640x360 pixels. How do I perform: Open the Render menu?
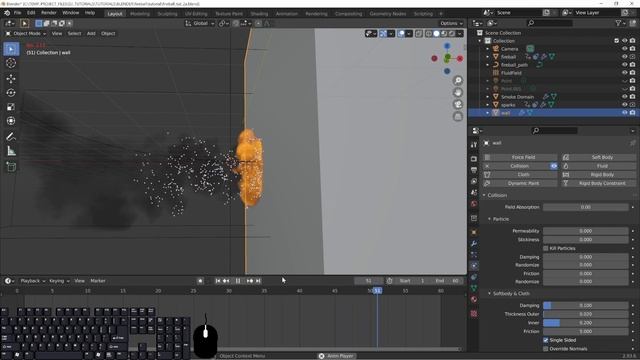tap(49, 13)
